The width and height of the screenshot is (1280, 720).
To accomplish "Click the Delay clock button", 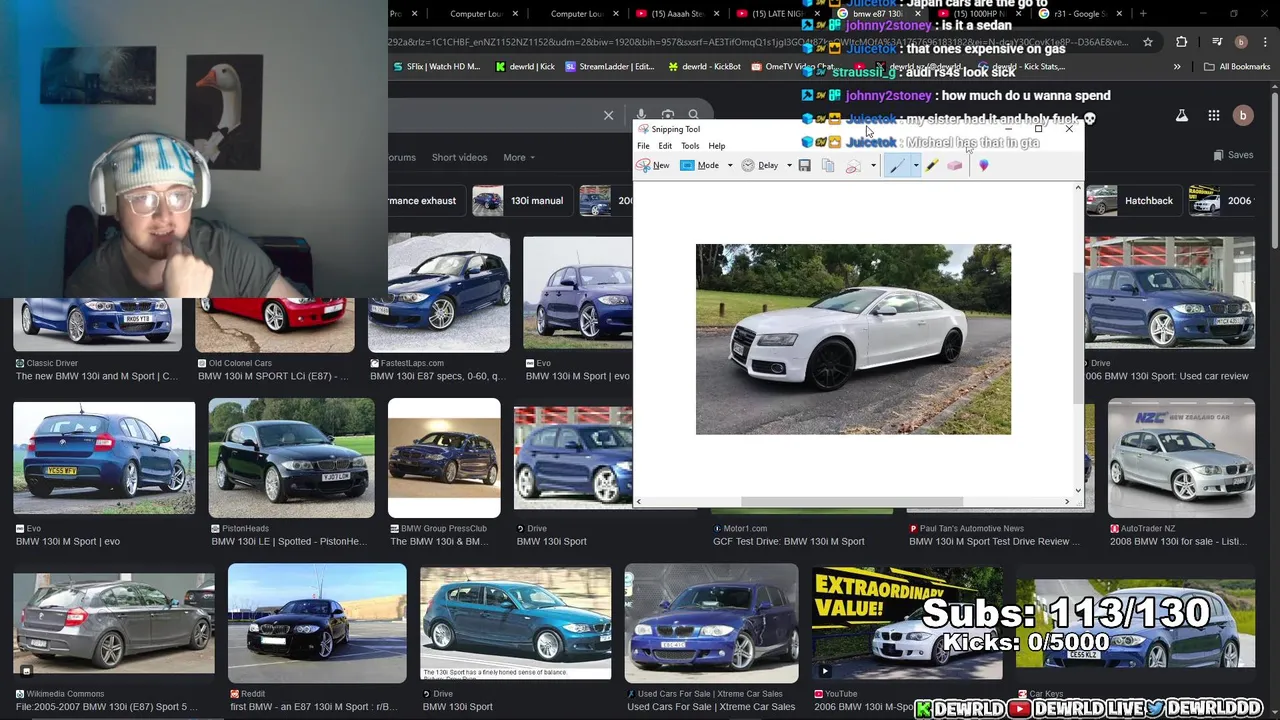I will (760, 165).
